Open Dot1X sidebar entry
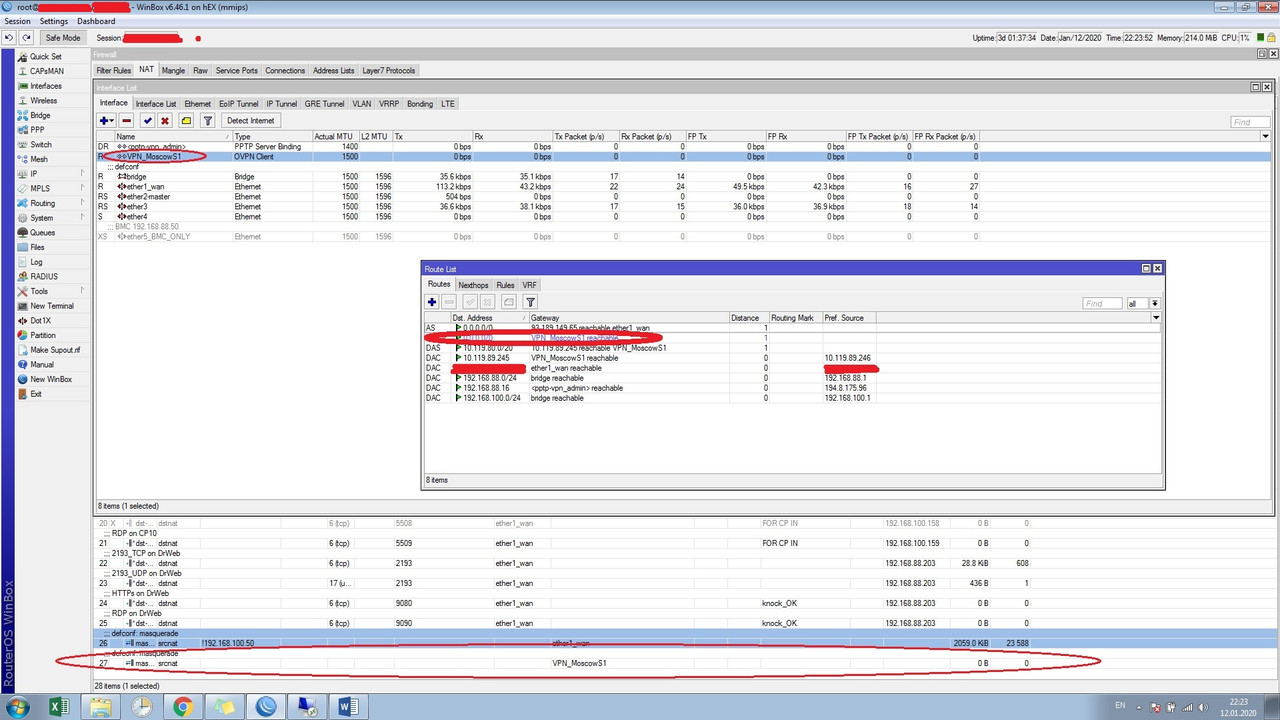This screenshot has width=1280, height=720. point(40,320)
